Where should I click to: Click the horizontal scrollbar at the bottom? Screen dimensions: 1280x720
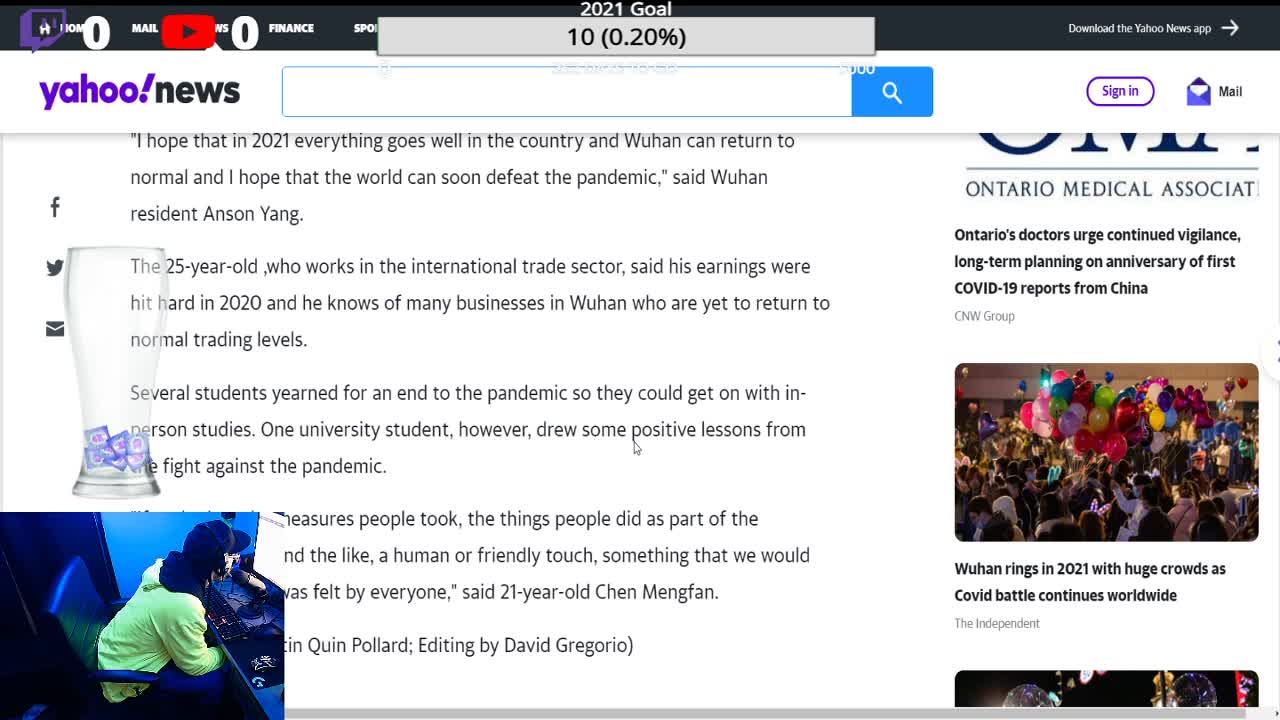[765, 713]
